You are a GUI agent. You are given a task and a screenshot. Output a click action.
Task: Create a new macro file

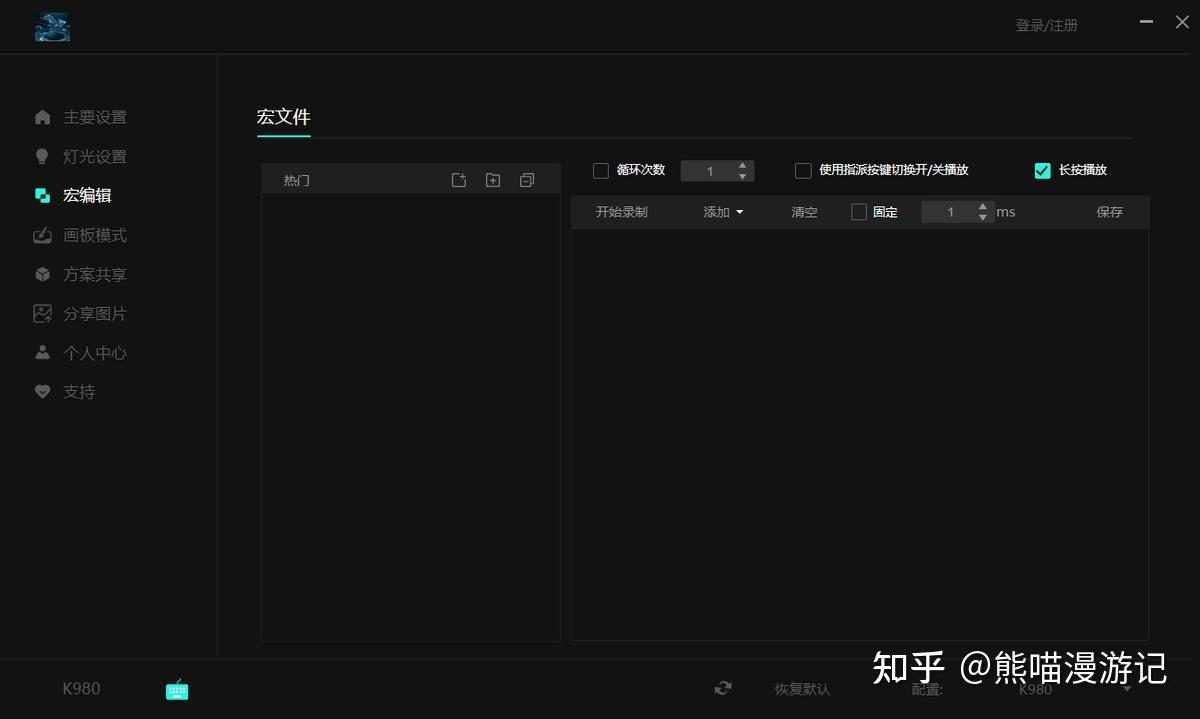coord(459,179)
